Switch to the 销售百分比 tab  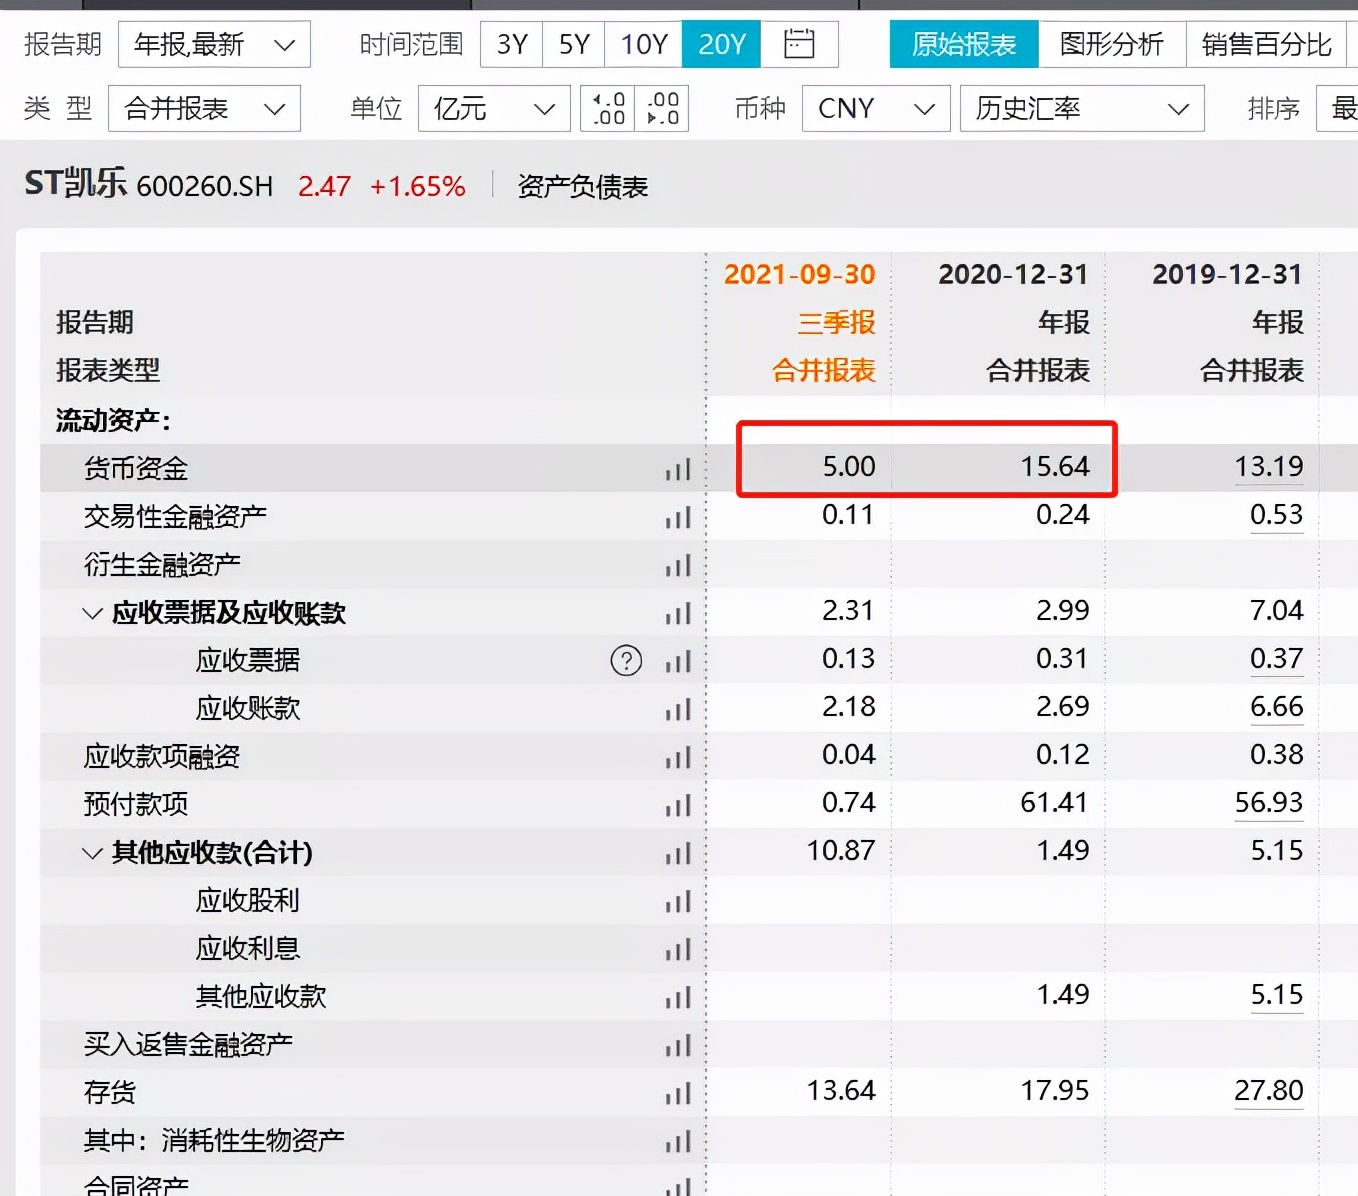[x=1267, y=44]
